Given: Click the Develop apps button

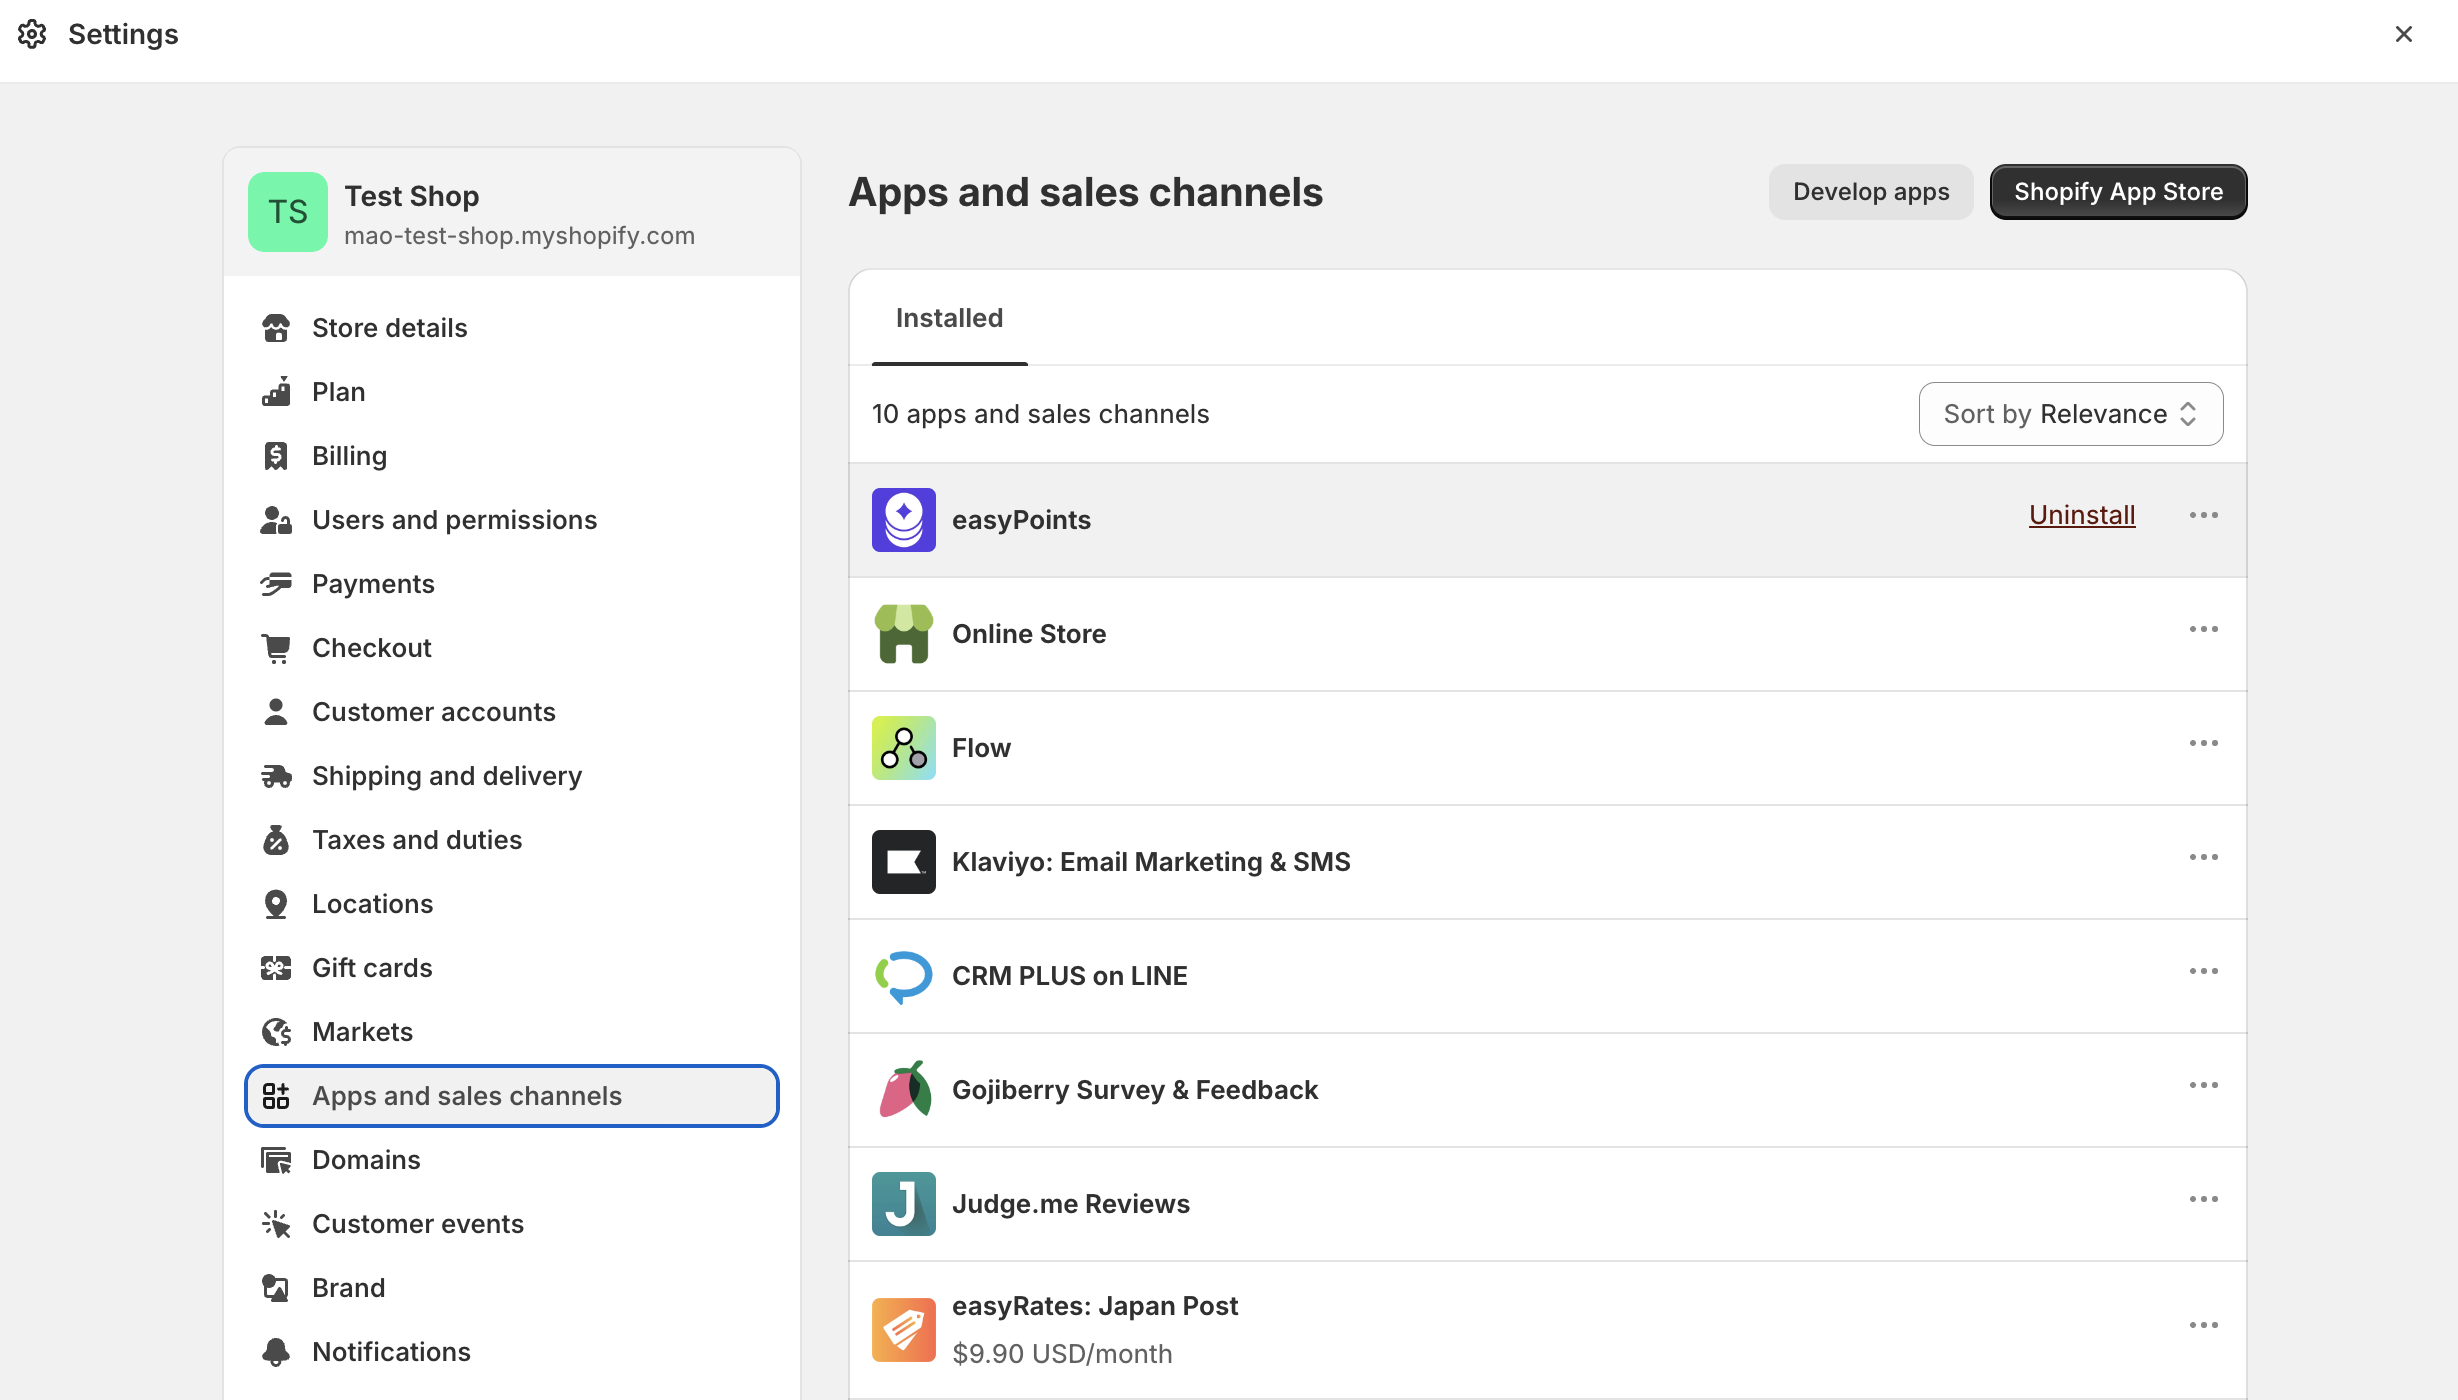Looking at the screenshot, I should (x=1870, y=192).
